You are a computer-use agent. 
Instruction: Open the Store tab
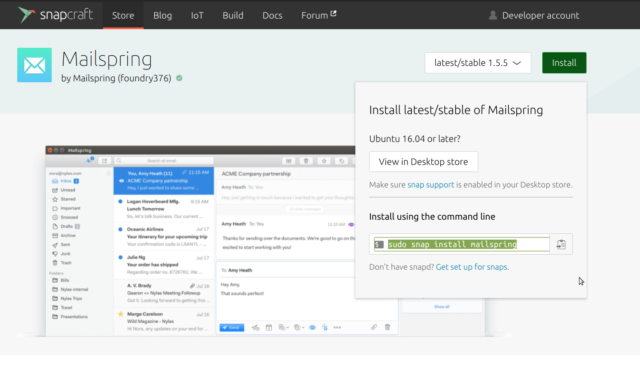coord(123,15)
